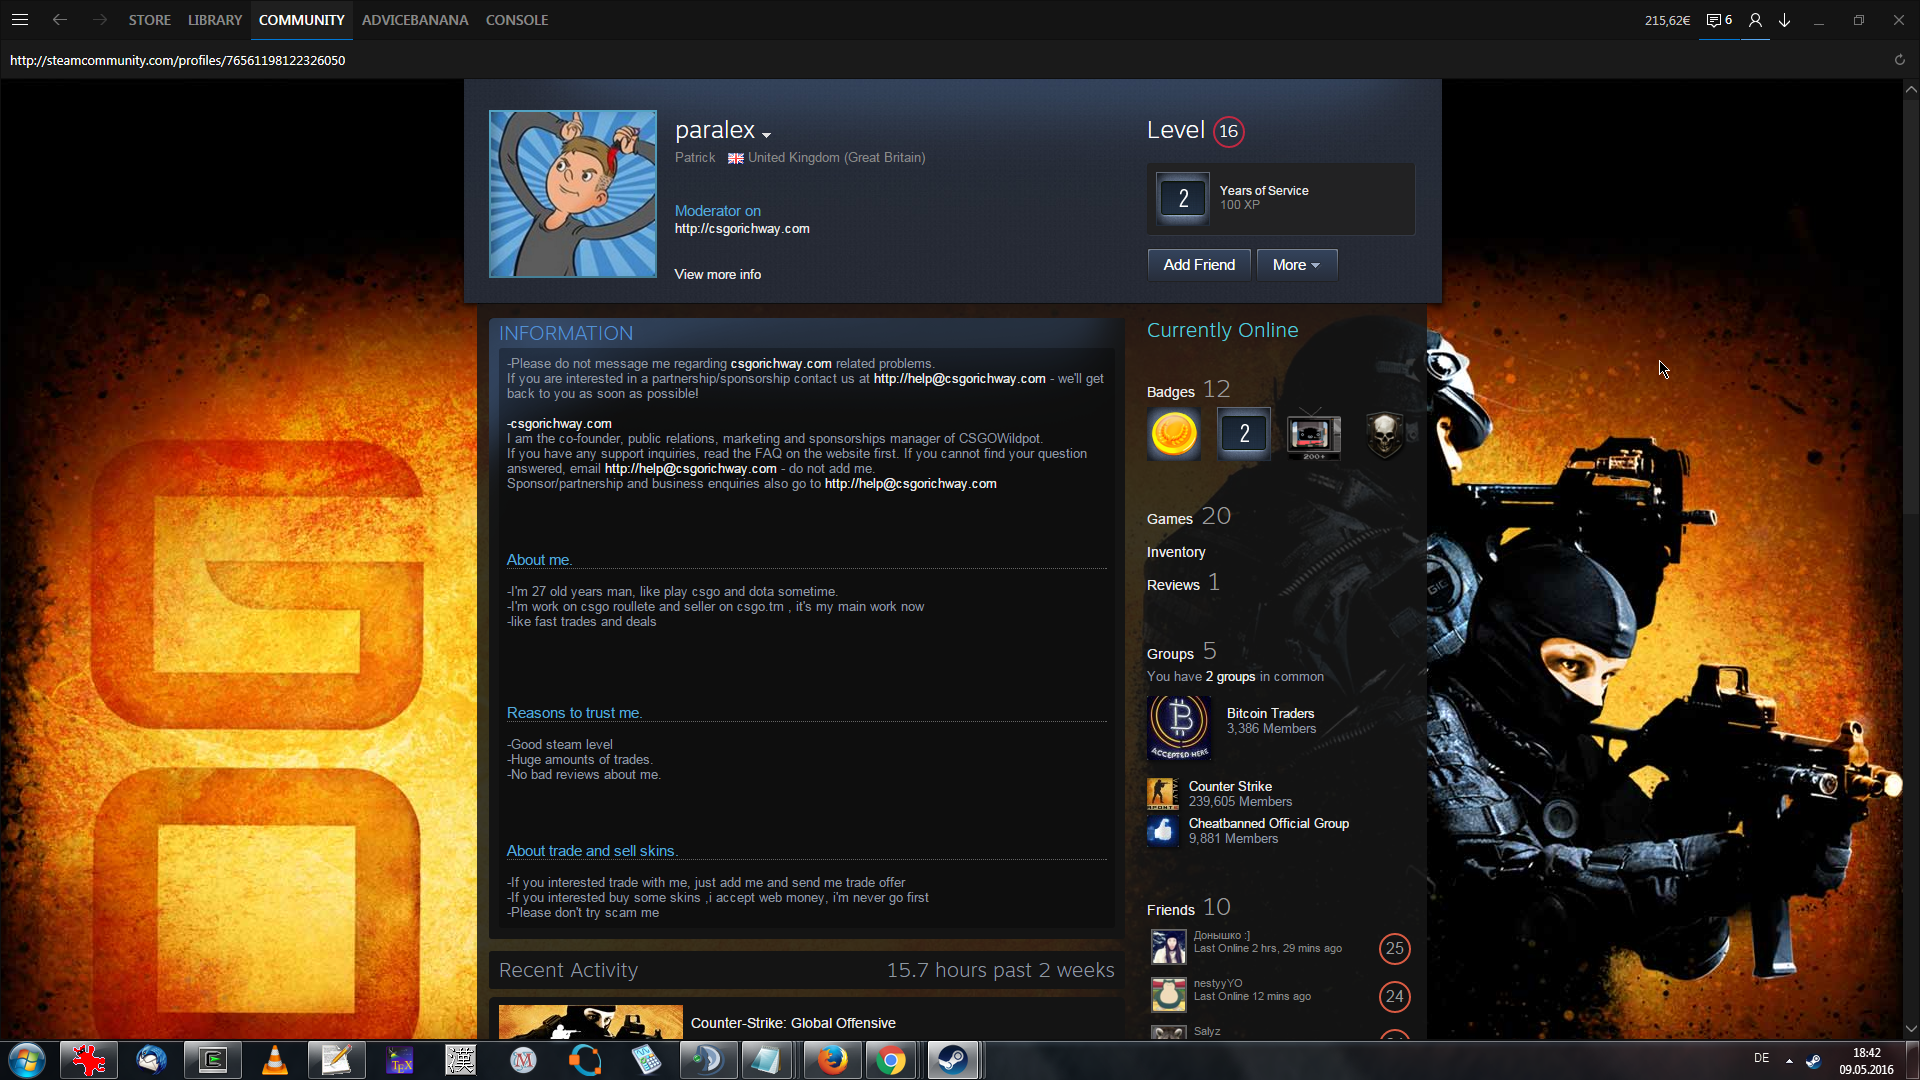Click the friends silhouette icon

[x=1755, y=20]
